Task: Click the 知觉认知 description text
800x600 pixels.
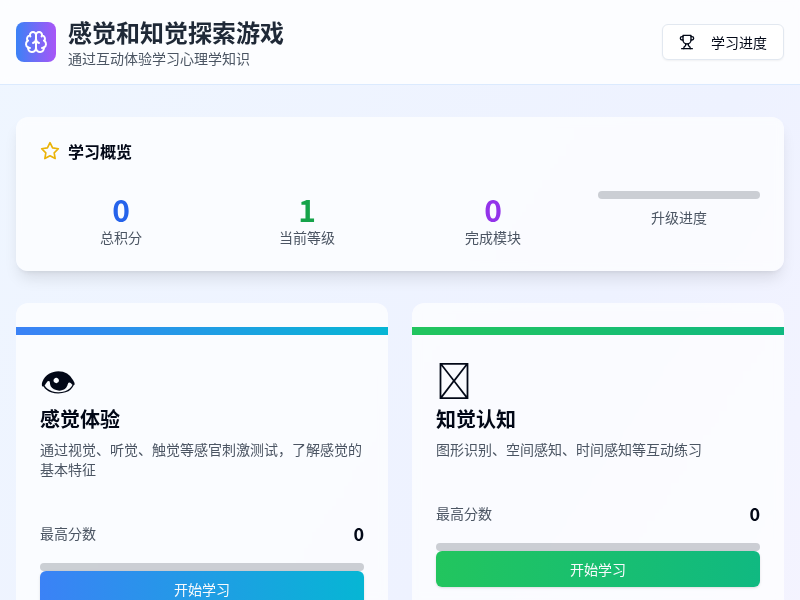Action: coord(569,451)
